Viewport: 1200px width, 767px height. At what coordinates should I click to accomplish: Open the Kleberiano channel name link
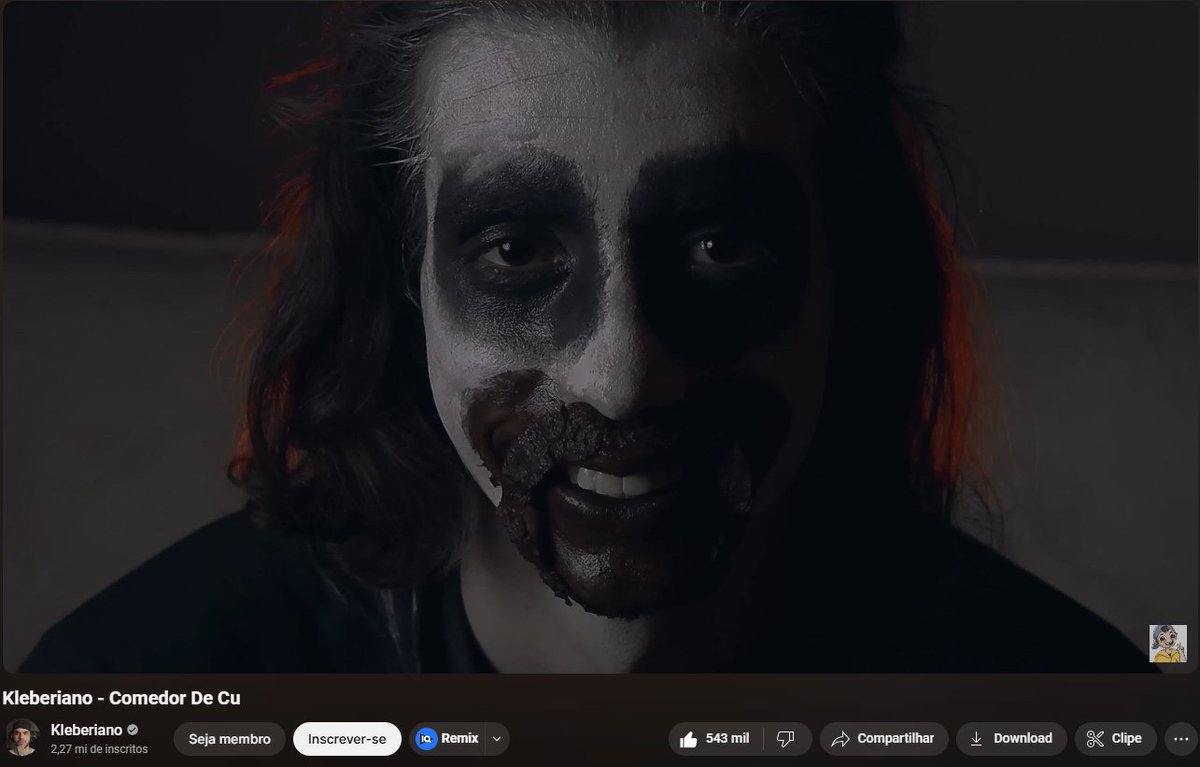[x=86, y=730]
